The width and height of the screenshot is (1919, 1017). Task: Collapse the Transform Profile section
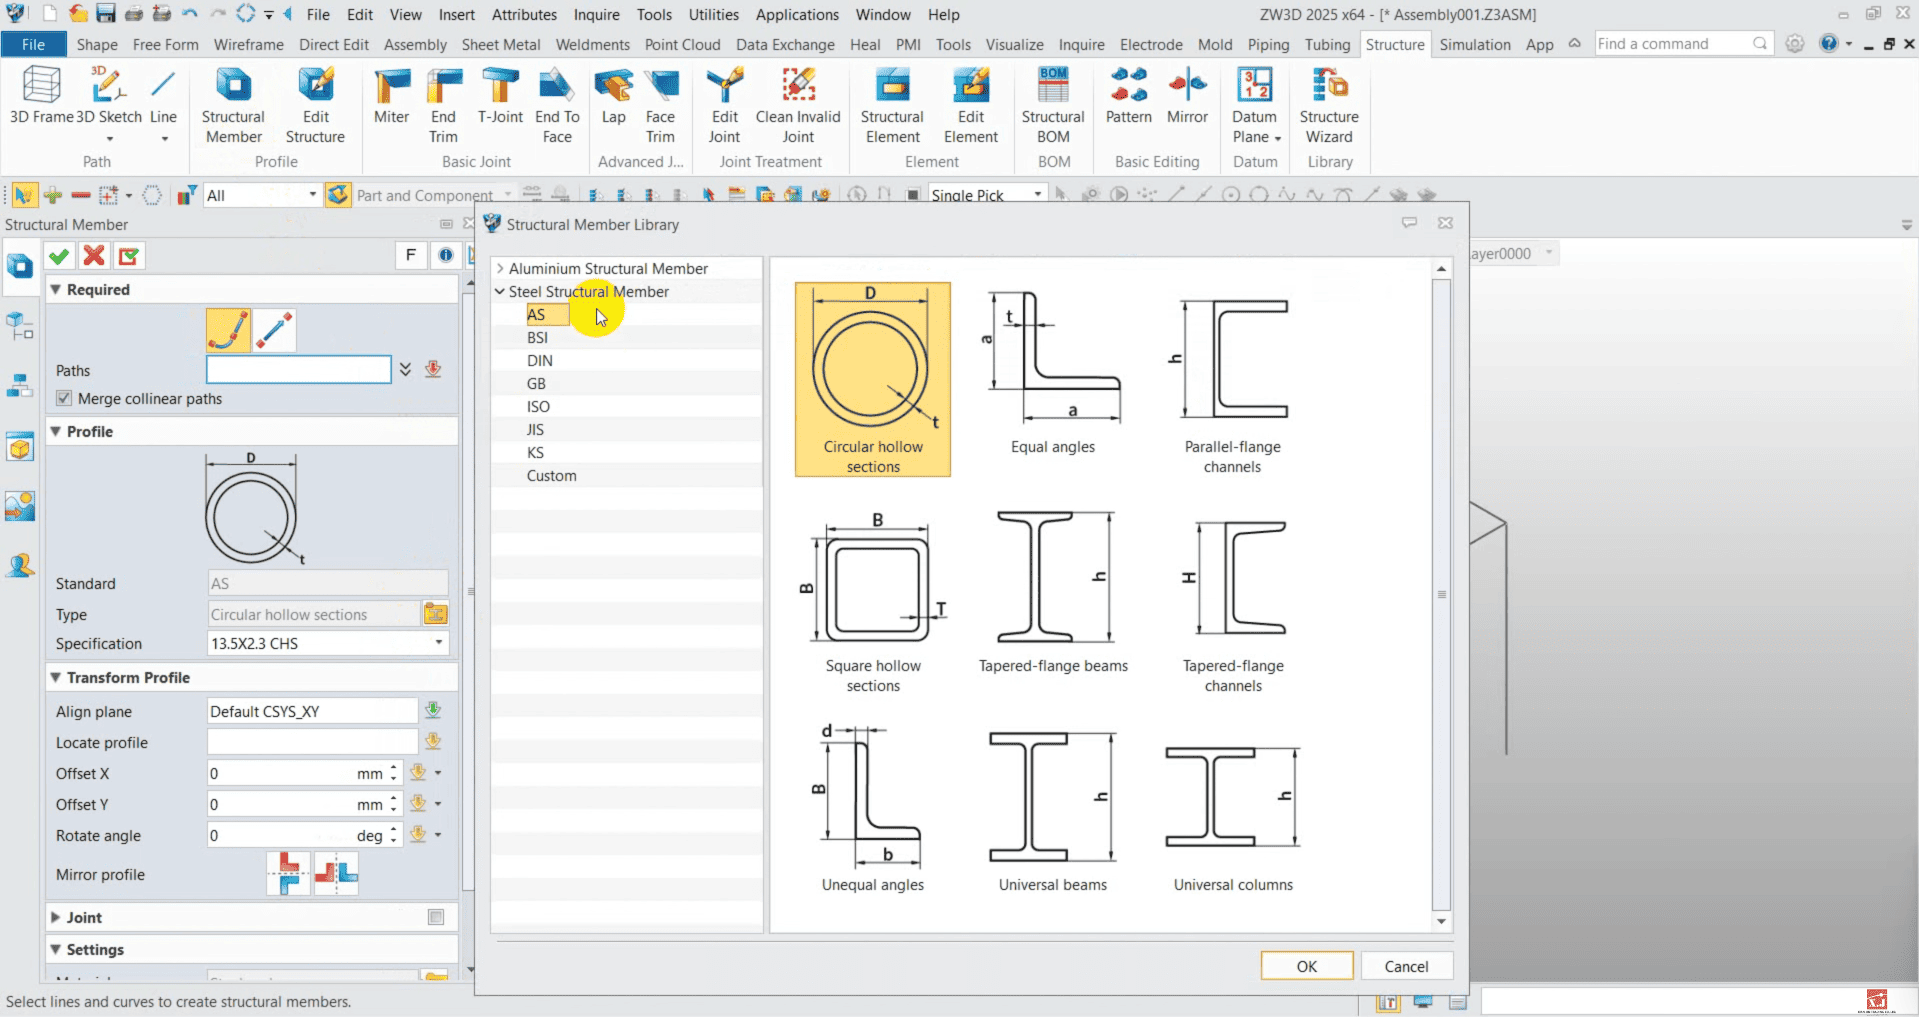(x=56, y=678)
